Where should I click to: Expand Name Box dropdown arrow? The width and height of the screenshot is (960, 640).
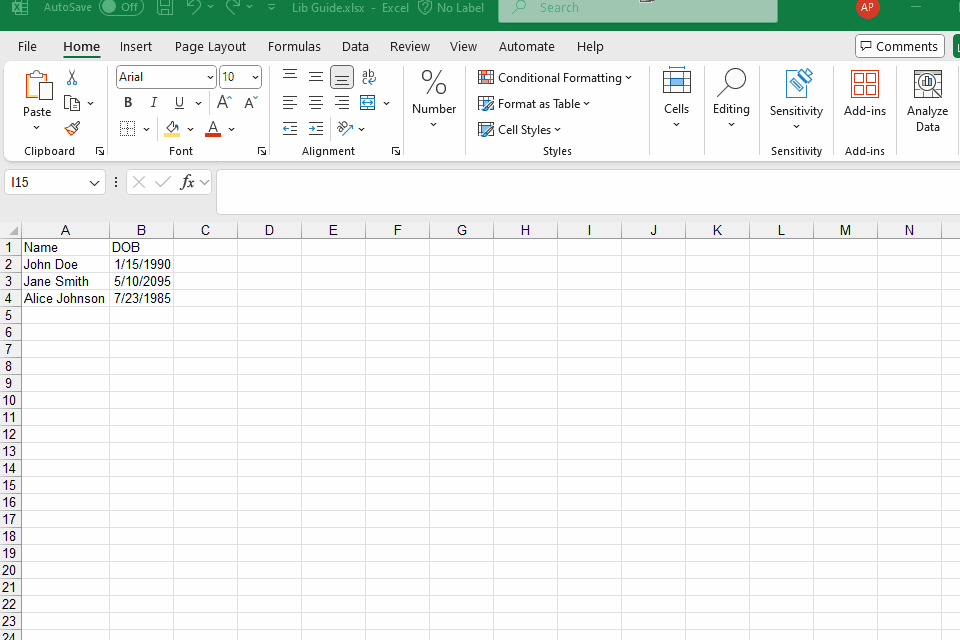(94, 183)
